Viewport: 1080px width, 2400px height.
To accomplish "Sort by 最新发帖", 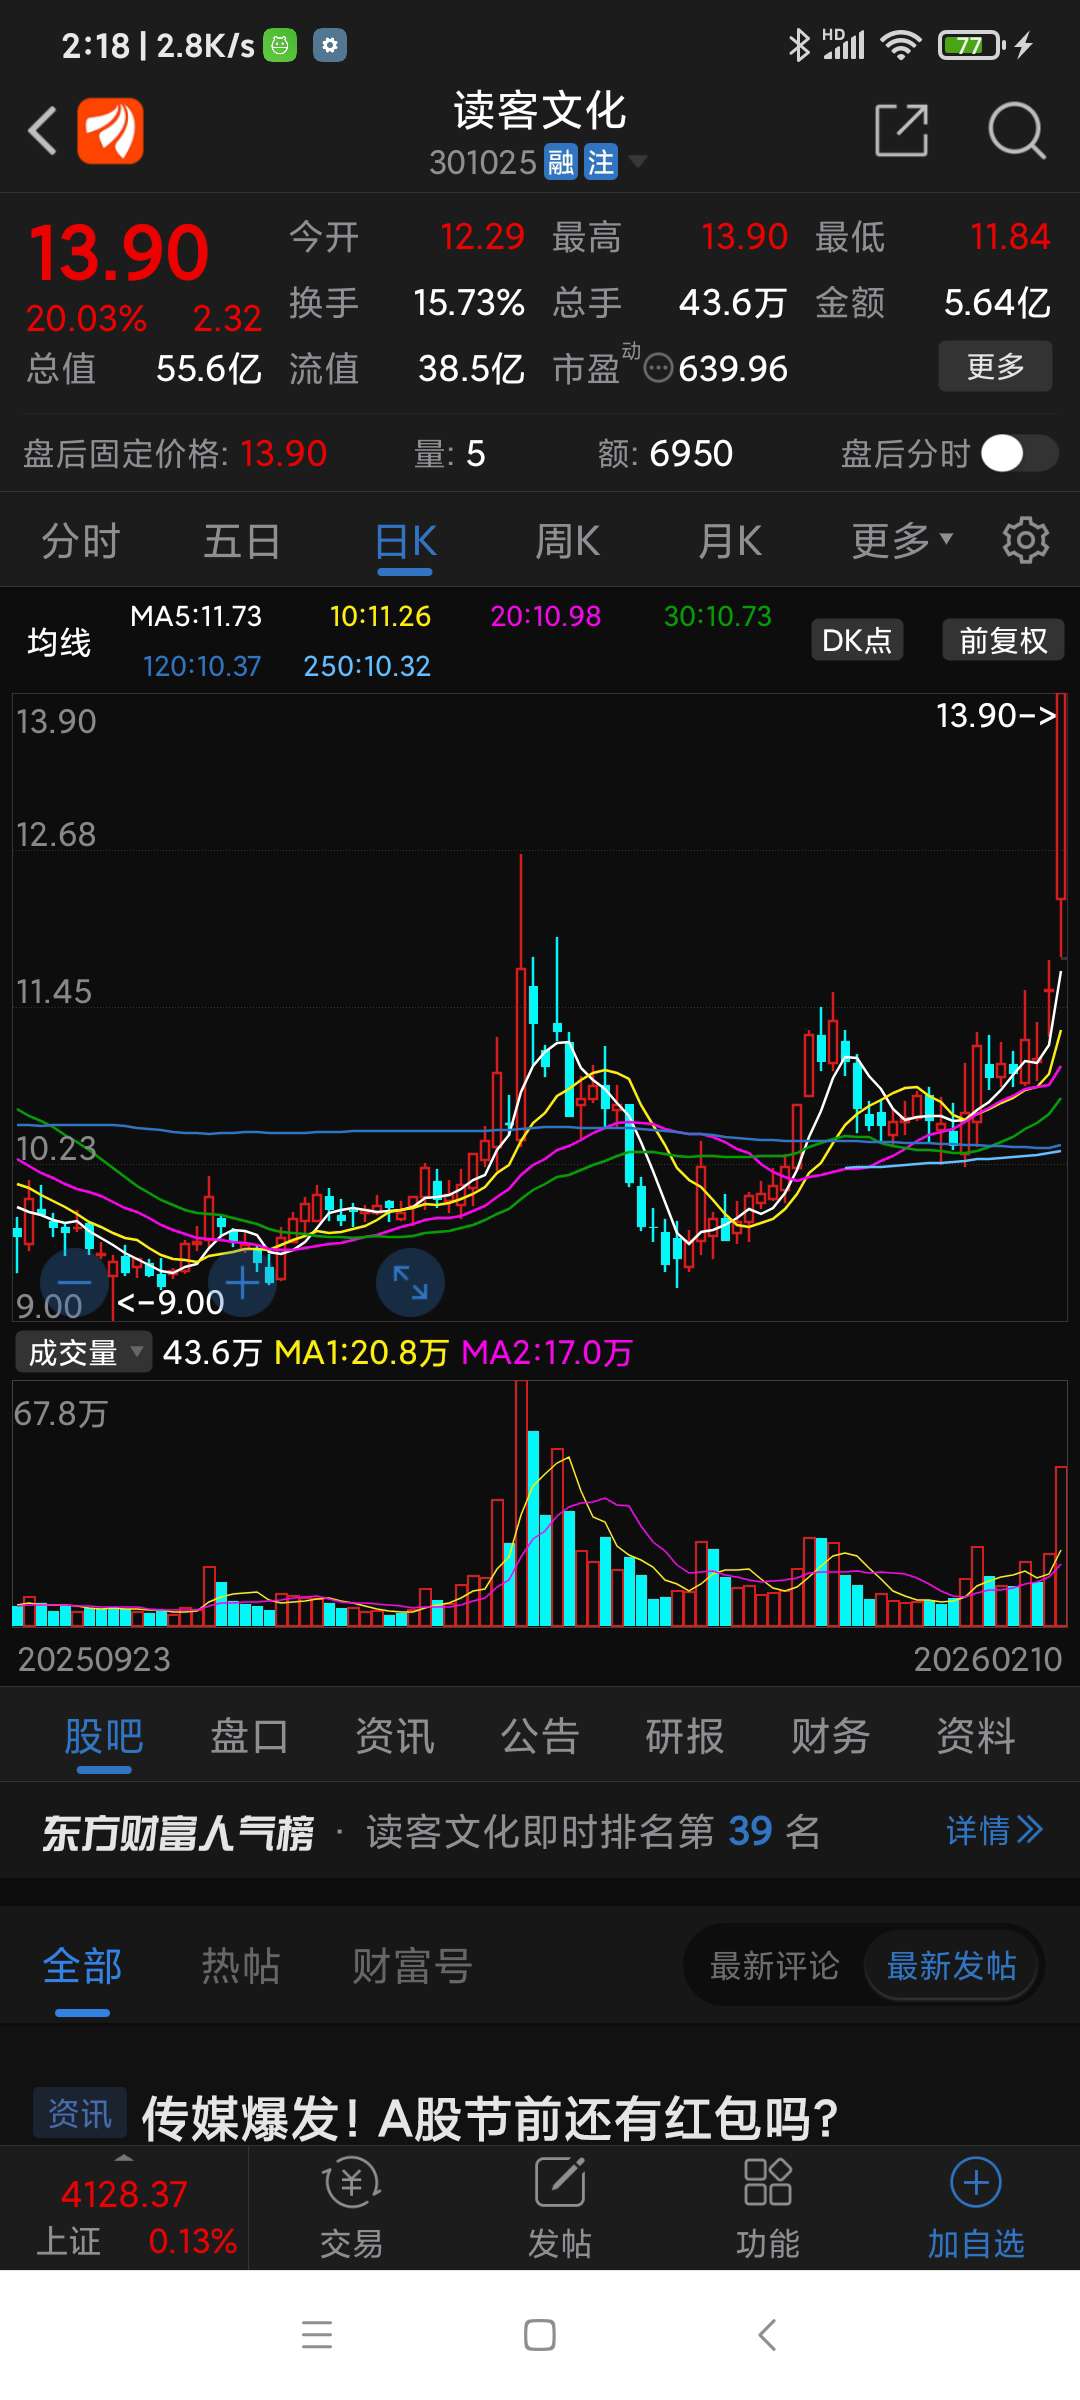I will click(x=951, y=1966).
